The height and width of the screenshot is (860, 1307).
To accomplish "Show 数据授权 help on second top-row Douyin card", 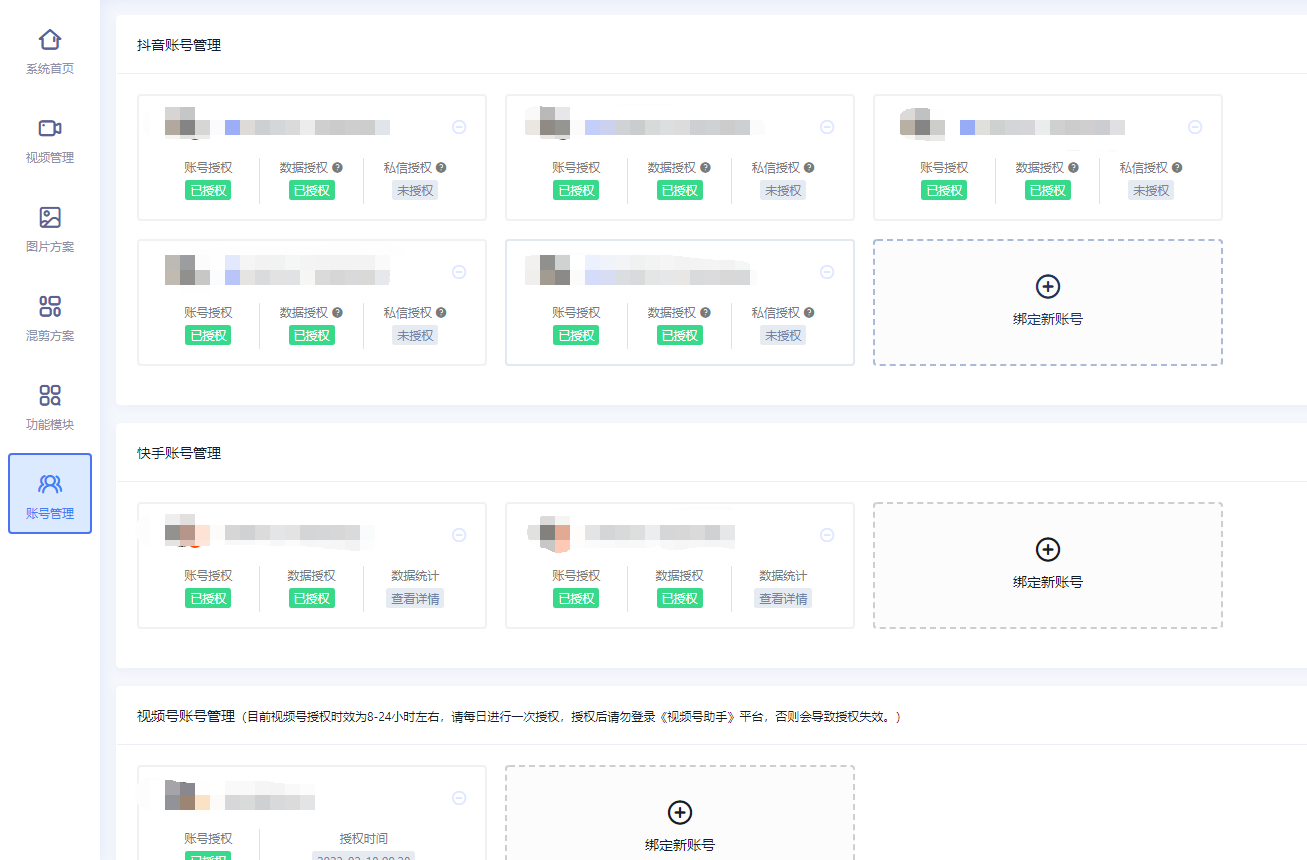I will (x=705, y=168).
